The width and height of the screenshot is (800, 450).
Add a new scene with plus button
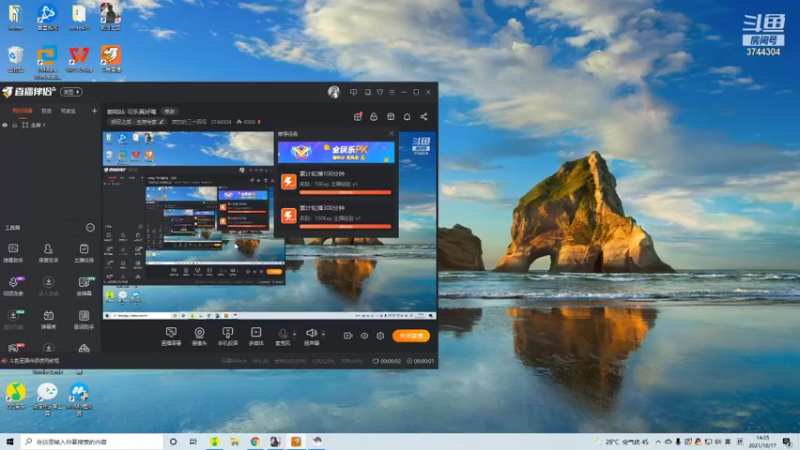[94, 111]
